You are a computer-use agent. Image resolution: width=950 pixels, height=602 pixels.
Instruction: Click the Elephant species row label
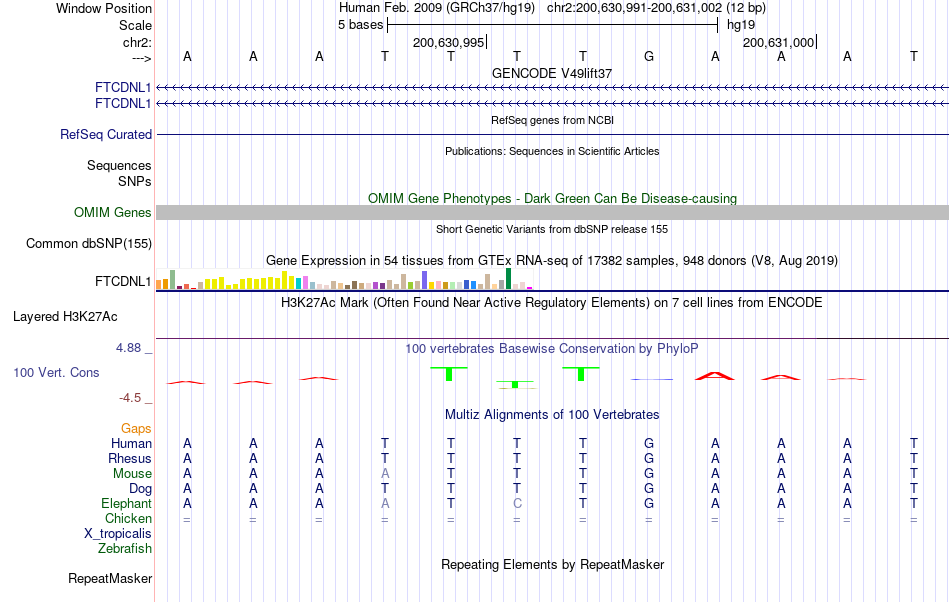coord(127,504)
